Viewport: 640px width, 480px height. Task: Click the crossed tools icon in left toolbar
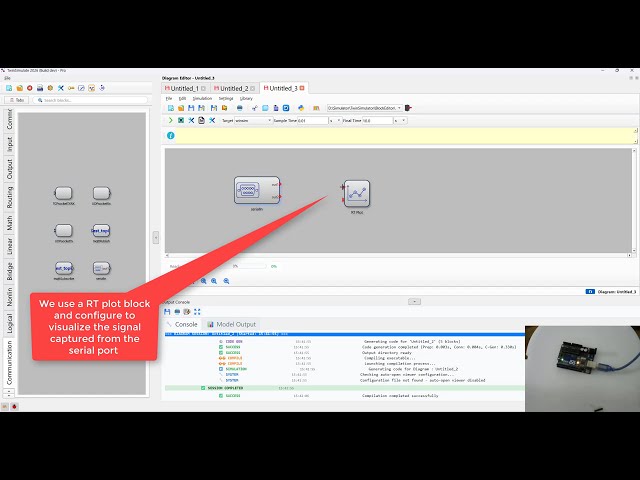(61, 88)
